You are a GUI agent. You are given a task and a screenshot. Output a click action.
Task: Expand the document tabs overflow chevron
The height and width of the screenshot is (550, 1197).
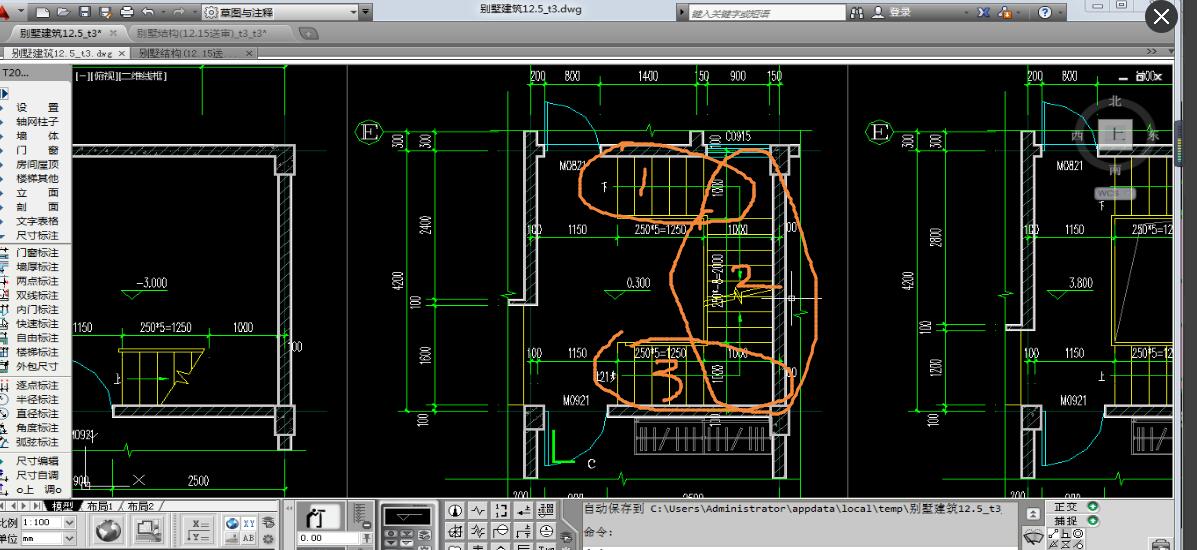click(x=1151, y=52)
